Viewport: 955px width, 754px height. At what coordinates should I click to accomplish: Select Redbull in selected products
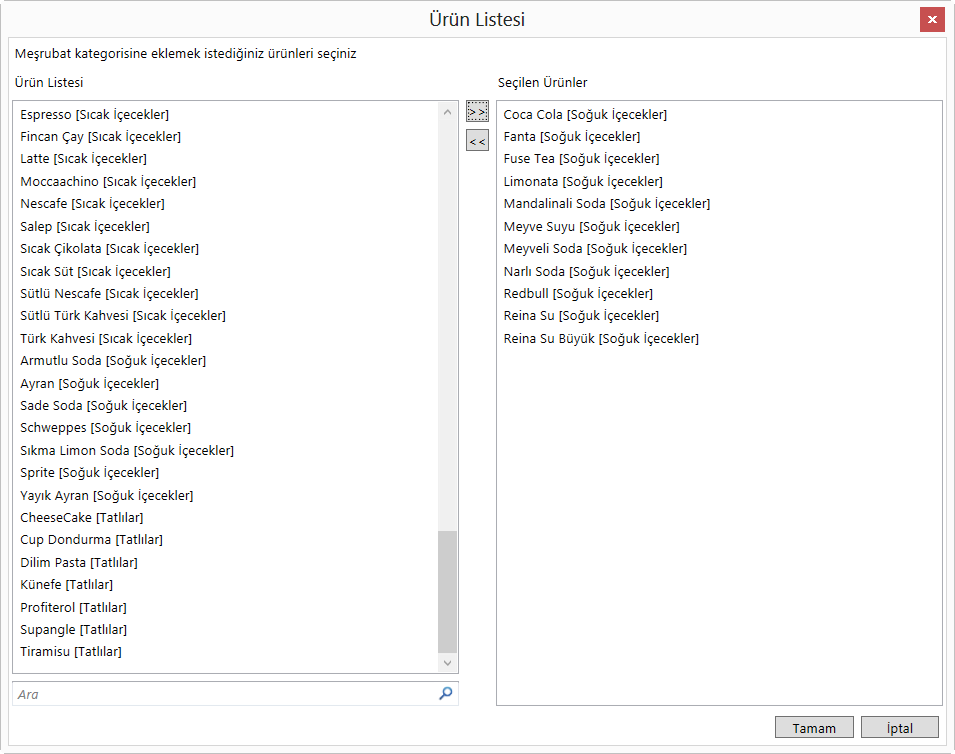(578, 294)
